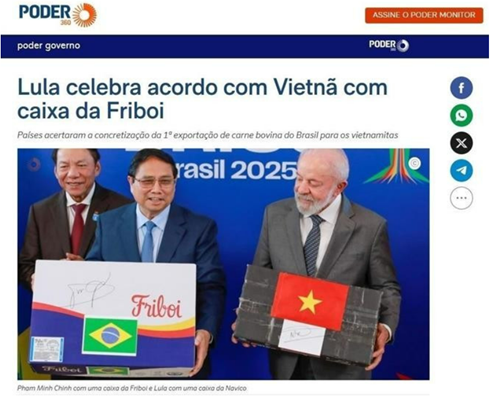
Task: Click the photo caption below image
Action: coord(132,388)
